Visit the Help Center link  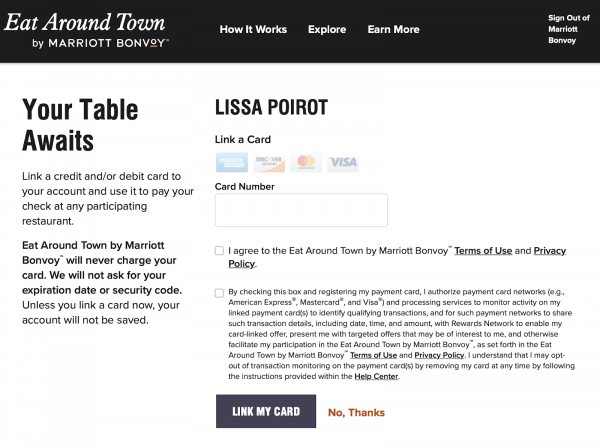click(377, 376)
